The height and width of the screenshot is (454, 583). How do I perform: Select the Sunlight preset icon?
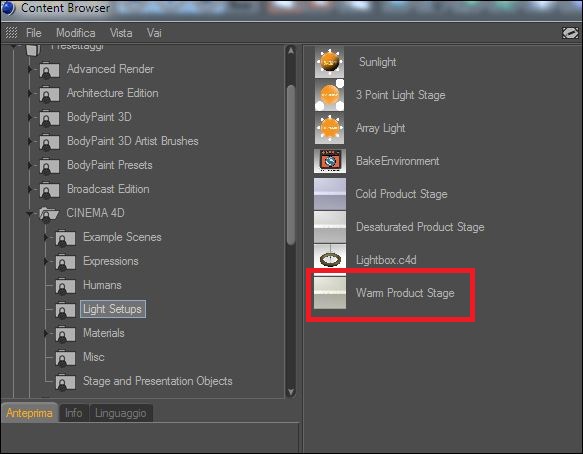coord(329,62)
